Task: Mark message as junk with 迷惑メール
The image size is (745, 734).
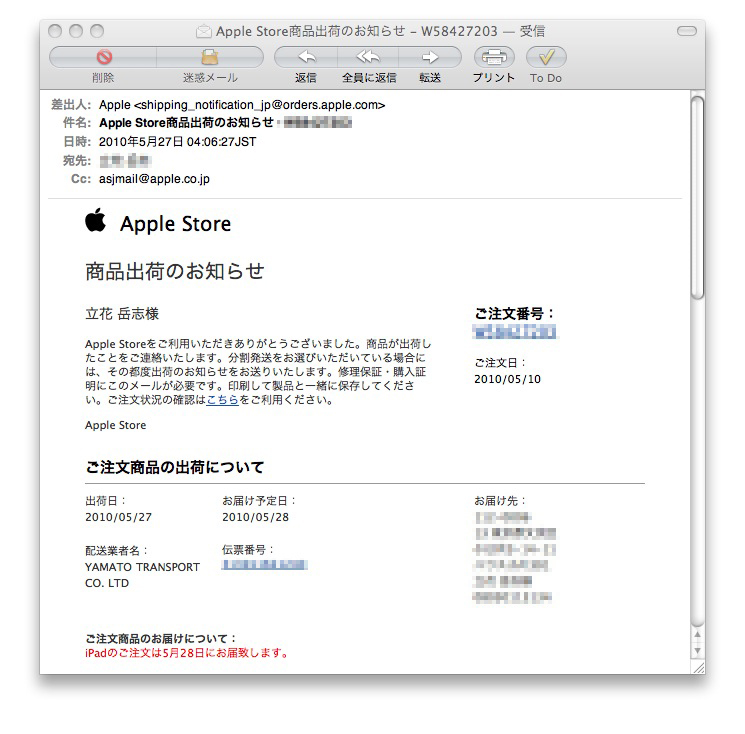Action: pyautogui.click(x=210, y=57)
